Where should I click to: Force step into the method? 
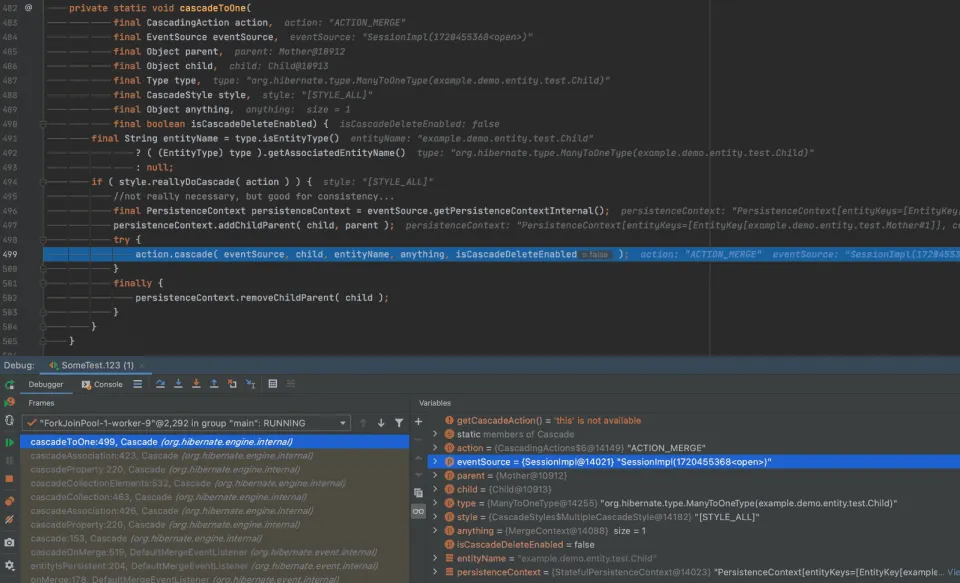coord(196,384)
